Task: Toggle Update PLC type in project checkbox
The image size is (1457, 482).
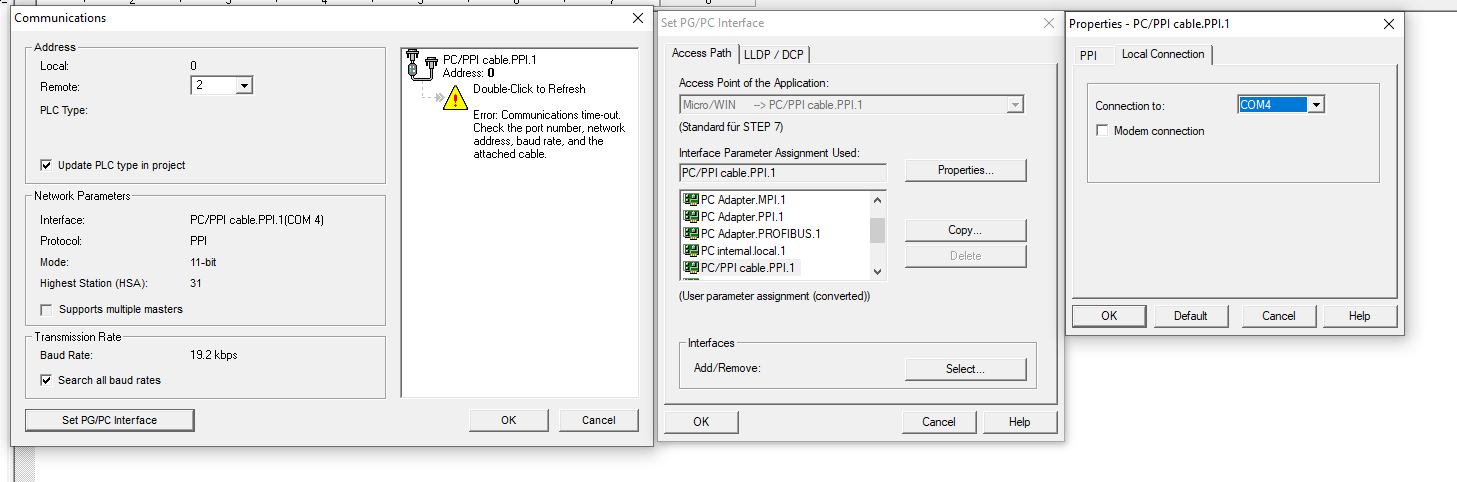Action: coord(46,165)
